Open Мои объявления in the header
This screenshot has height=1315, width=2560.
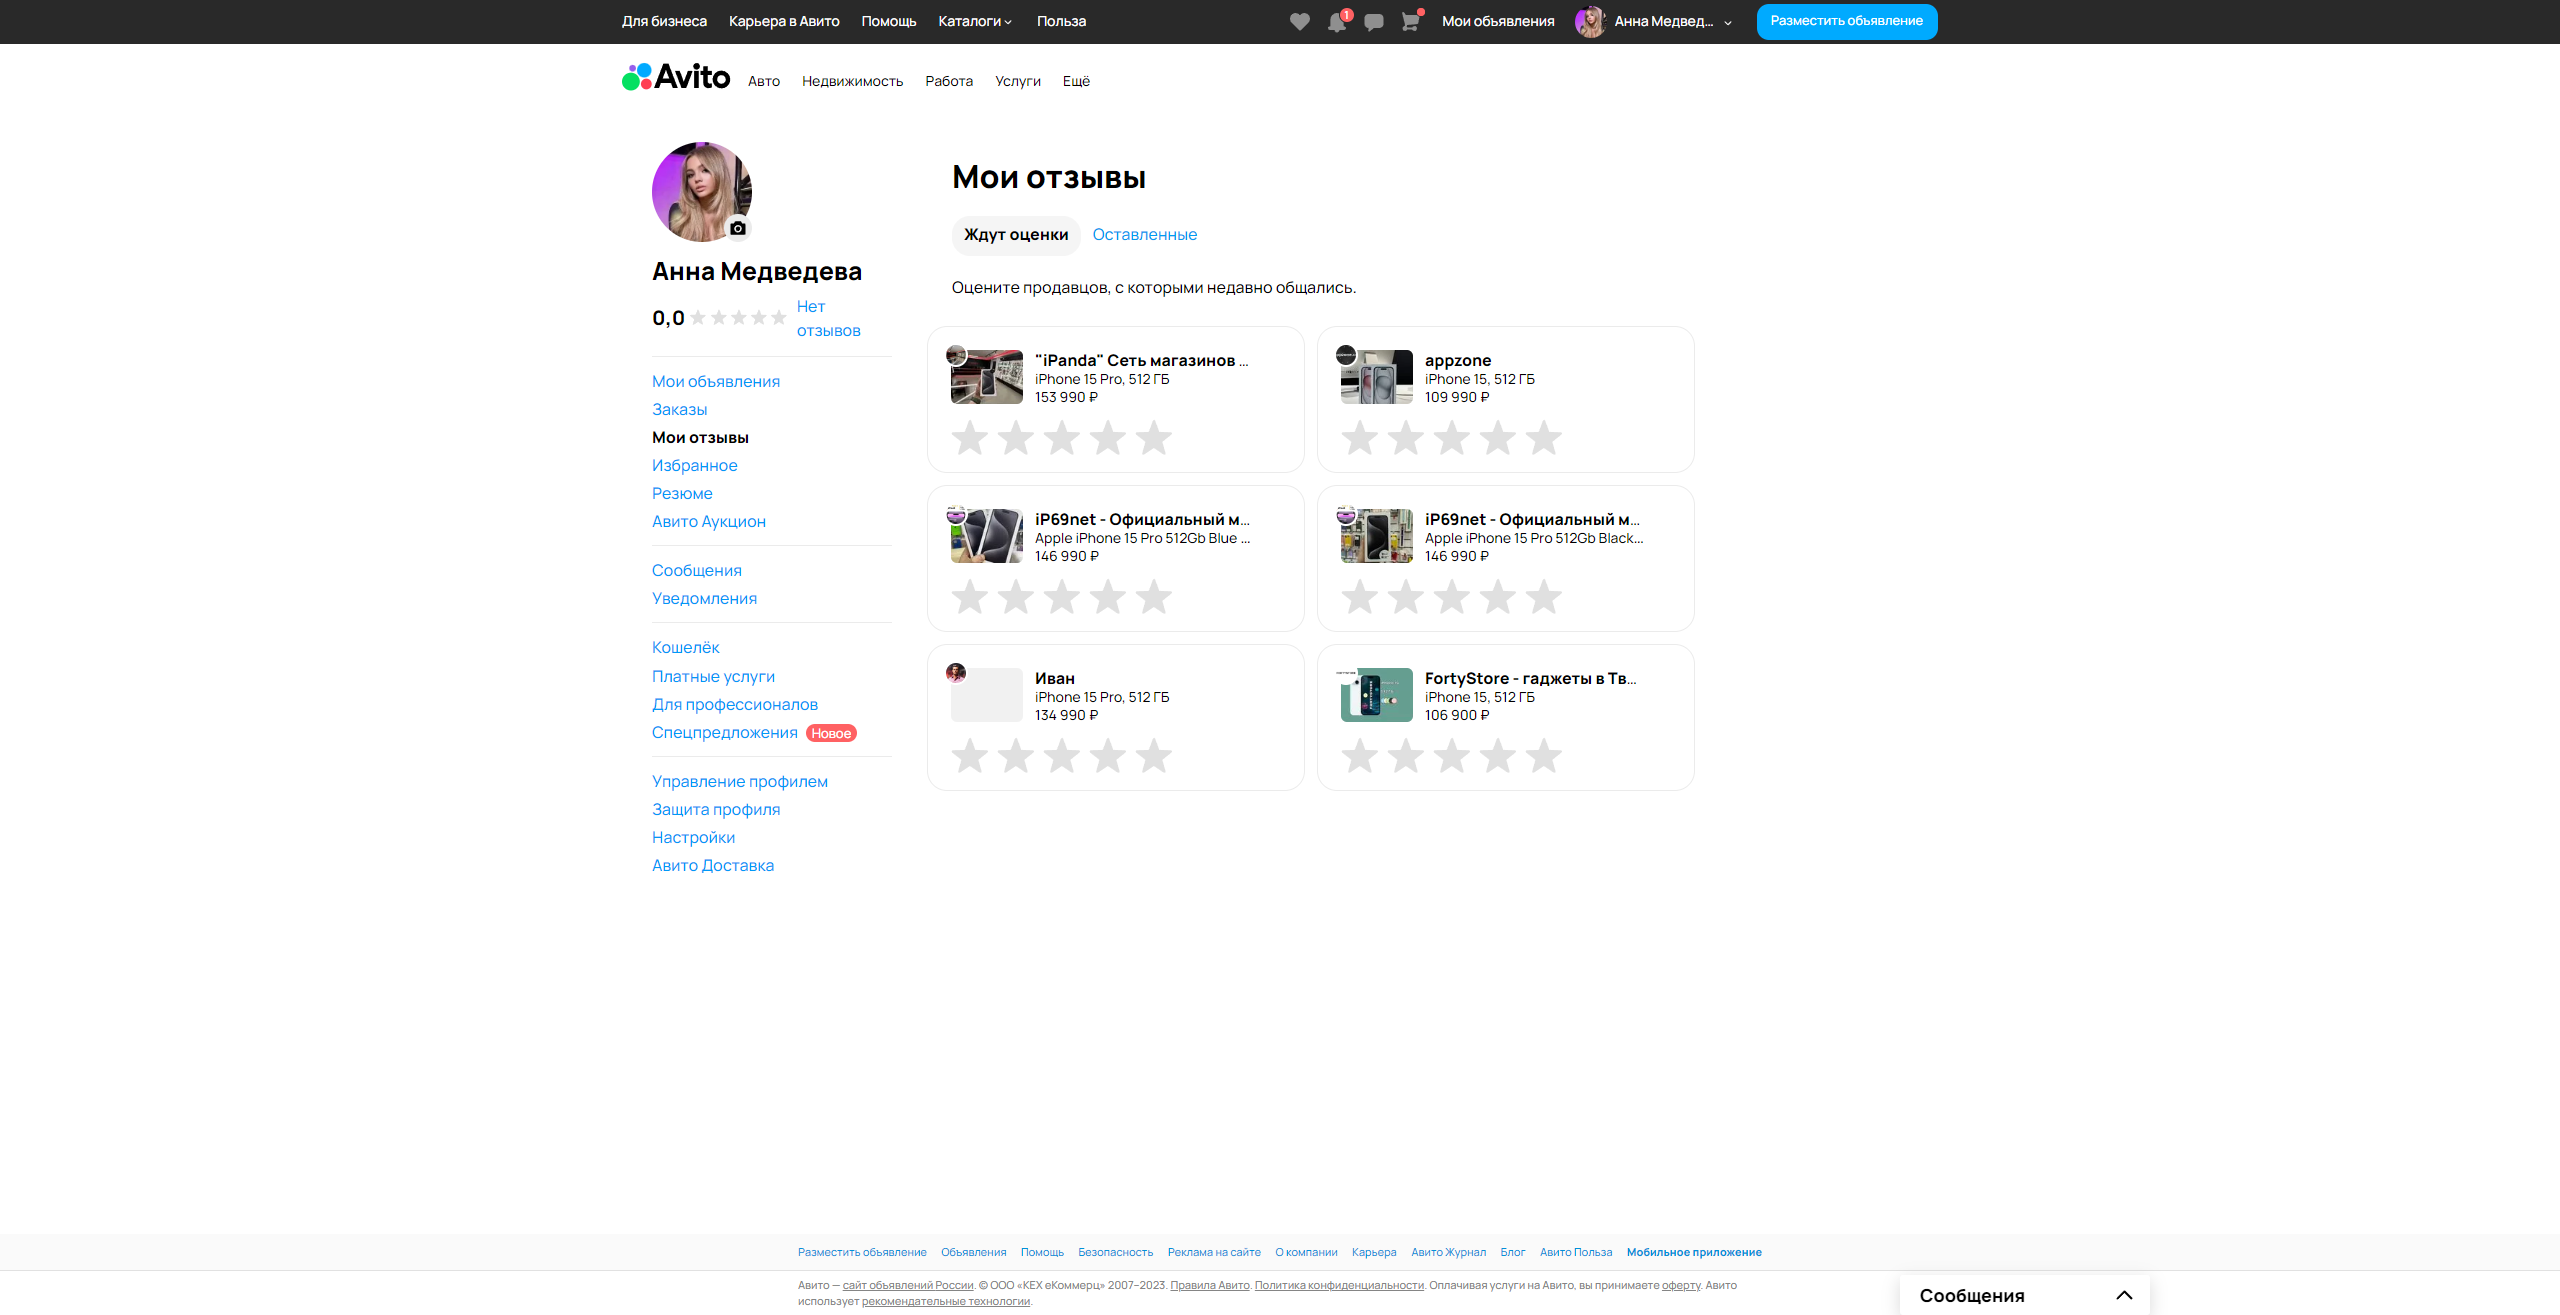click(x=1498, y=21)
